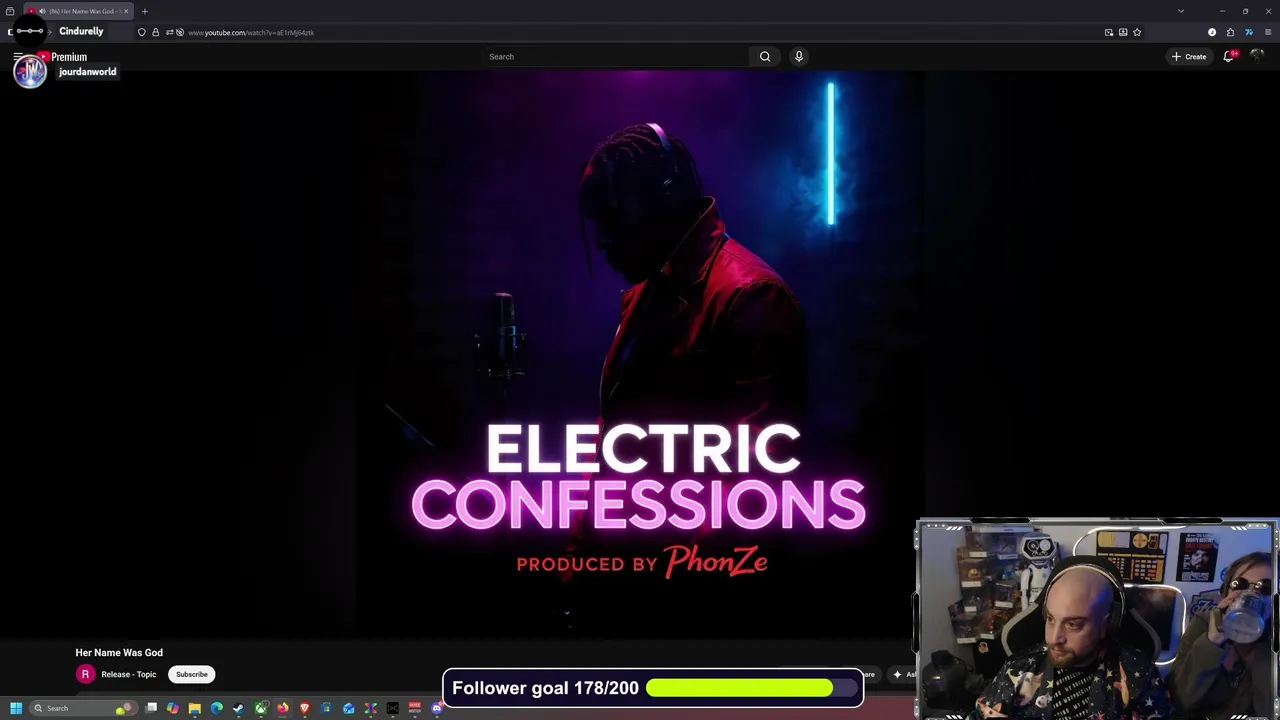Launch Brave browser from taskbar
The image size is (1280, 720).
[x=305, y=708]
